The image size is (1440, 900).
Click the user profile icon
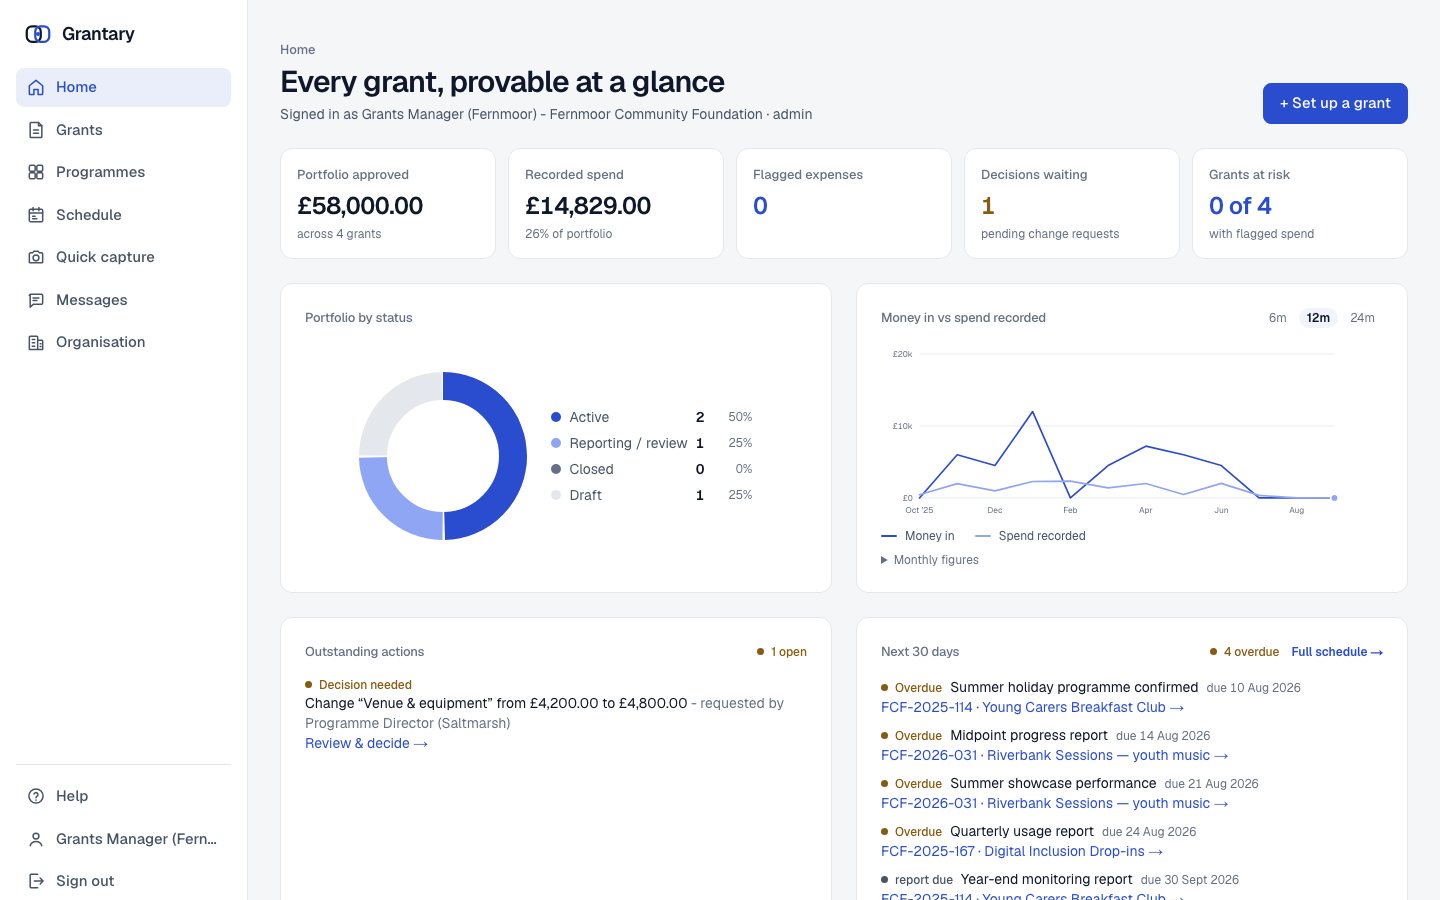pos(36,839)
